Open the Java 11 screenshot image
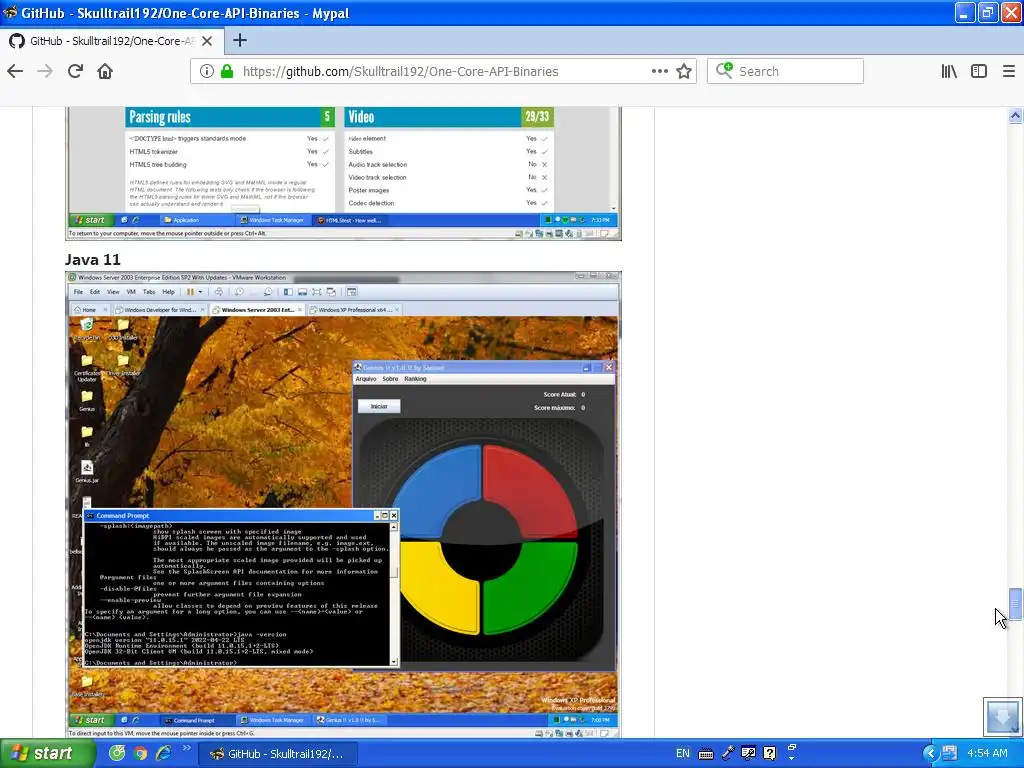Screen dimensions: 1024x768 click(343, 505)
